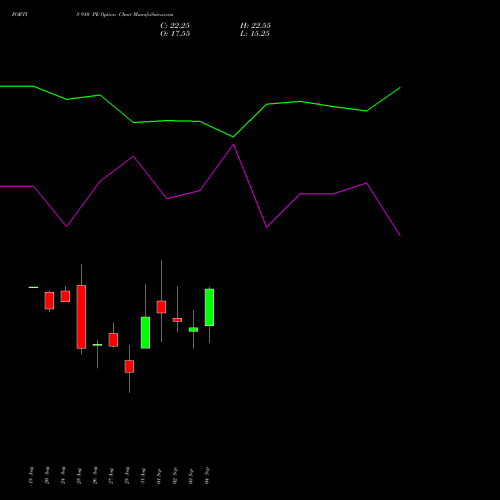Viewport: 500px width, 500px height.
Task: Click the close value 'C: 22.25'
Action: 175,25
